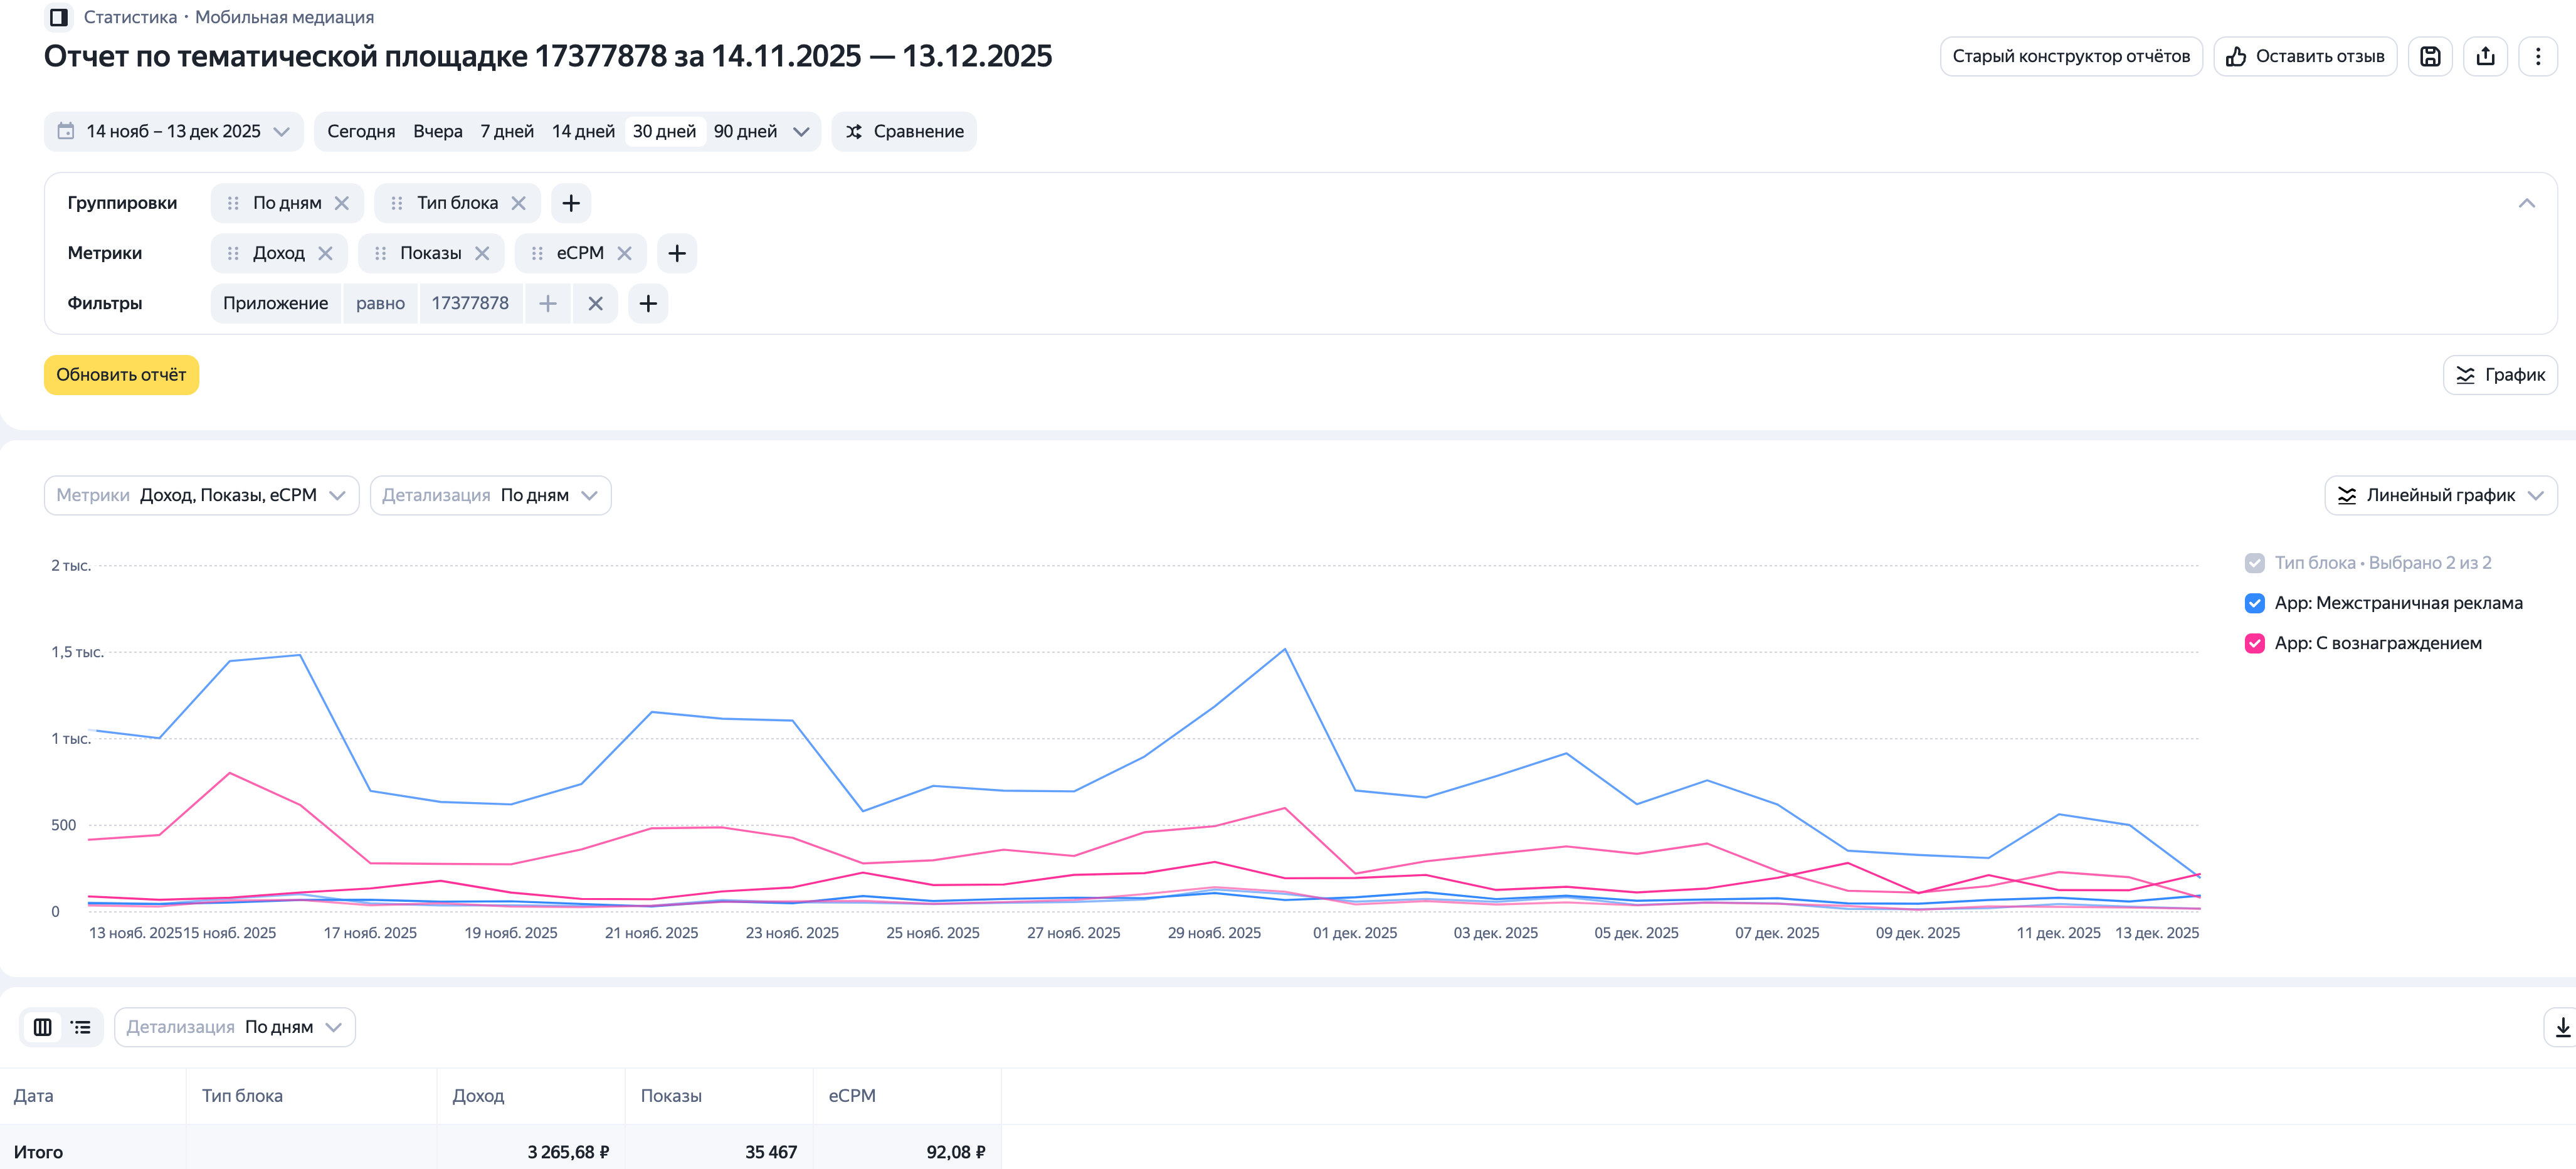Click the save report icon
Image resolution: width=2576 pixels, height=1169 pixels.
point(2429,56)
